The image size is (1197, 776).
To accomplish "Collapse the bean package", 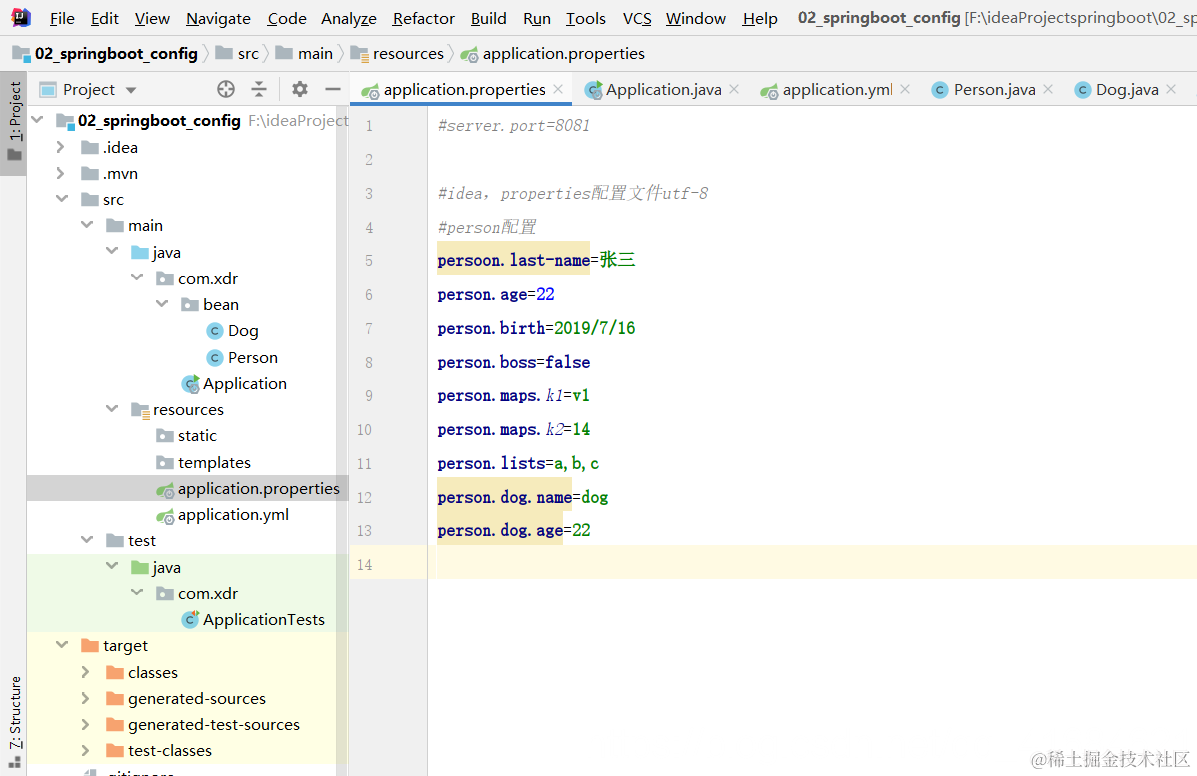I will [x=162, y=304].
